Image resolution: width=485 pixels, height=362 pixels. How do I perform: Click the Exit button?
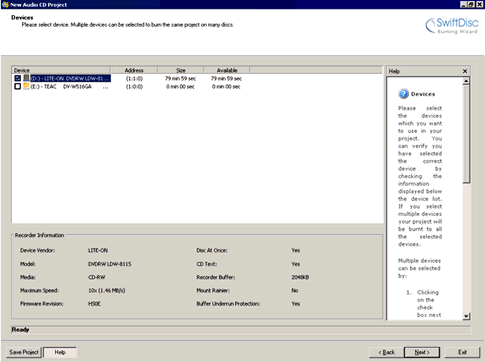tap(462, 352)
